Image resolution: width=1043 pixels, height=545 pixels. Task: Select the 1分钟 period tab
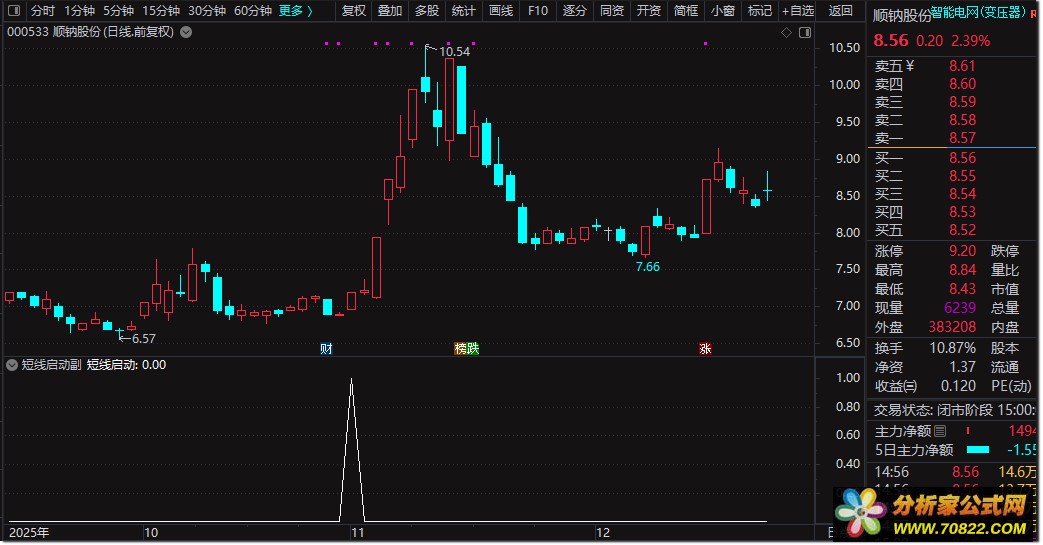tap(79, 11)
